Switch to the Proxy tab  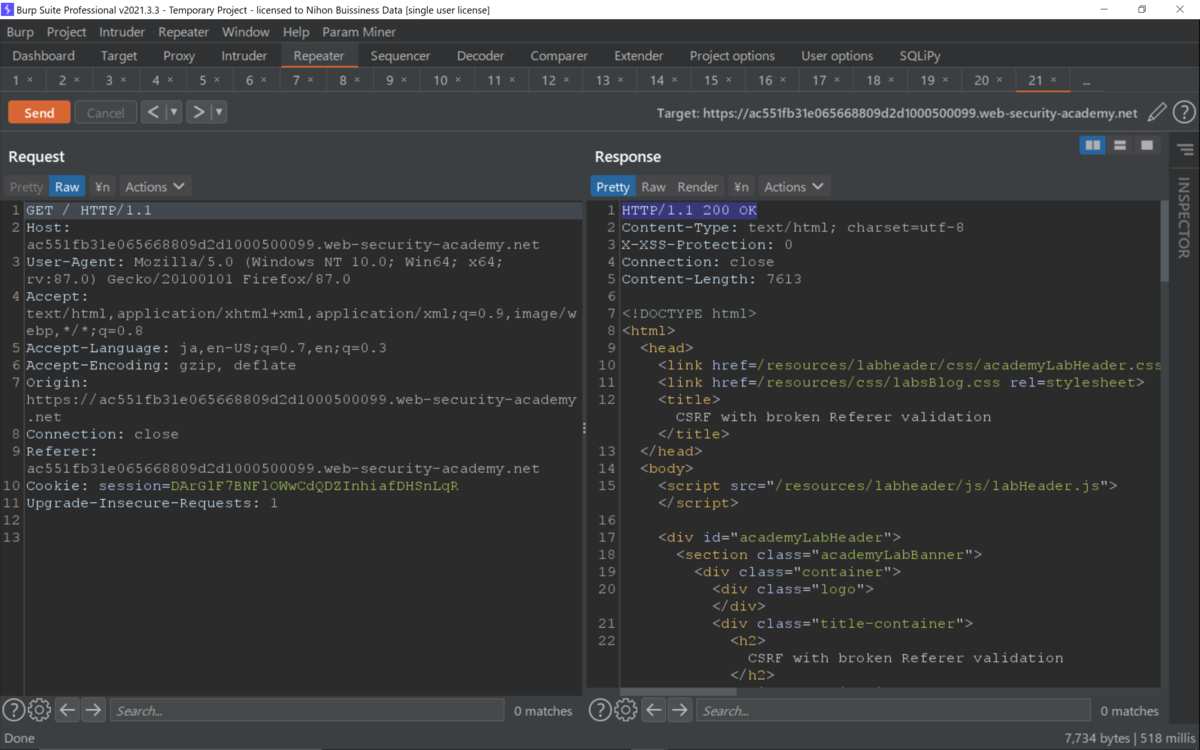point(179,56)
